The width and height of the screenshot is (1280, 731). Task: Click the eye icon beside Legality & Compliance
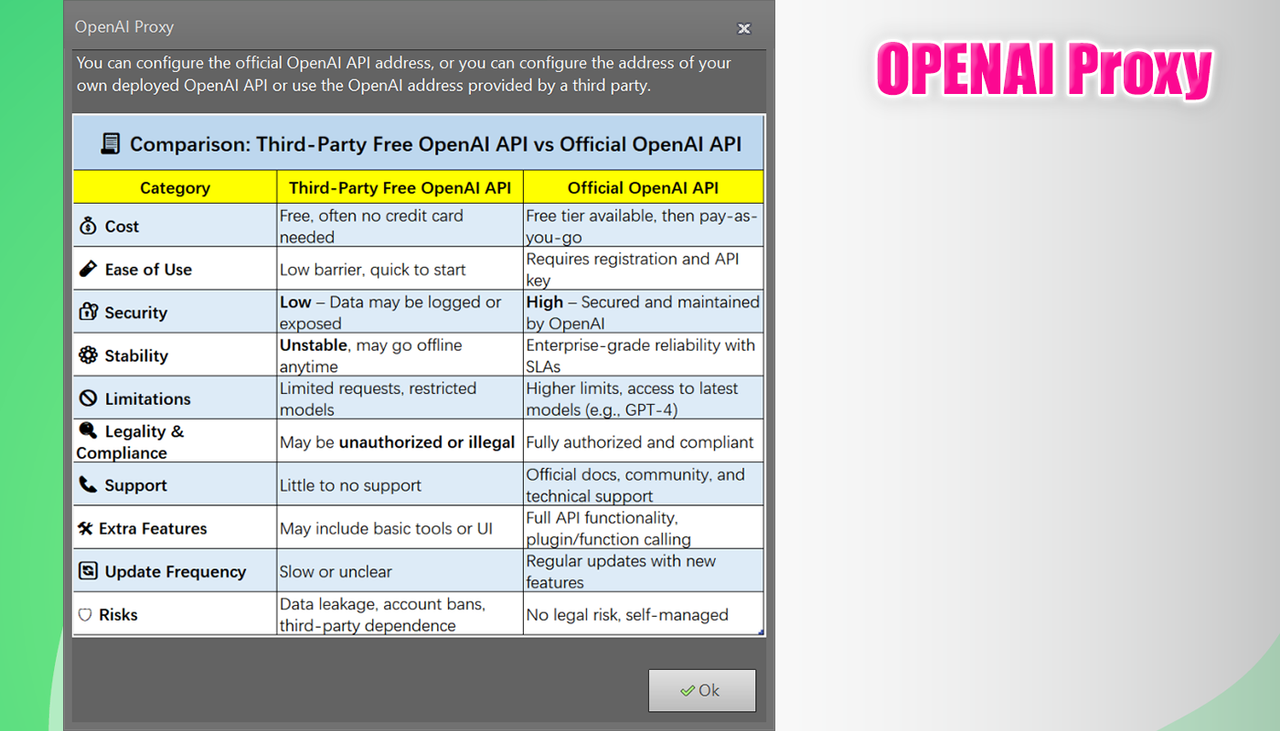86,431
